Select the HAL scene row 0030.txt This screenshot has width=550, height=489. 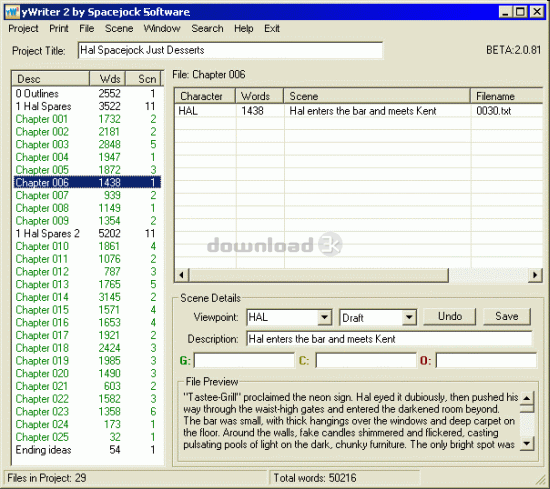(358, 111)
